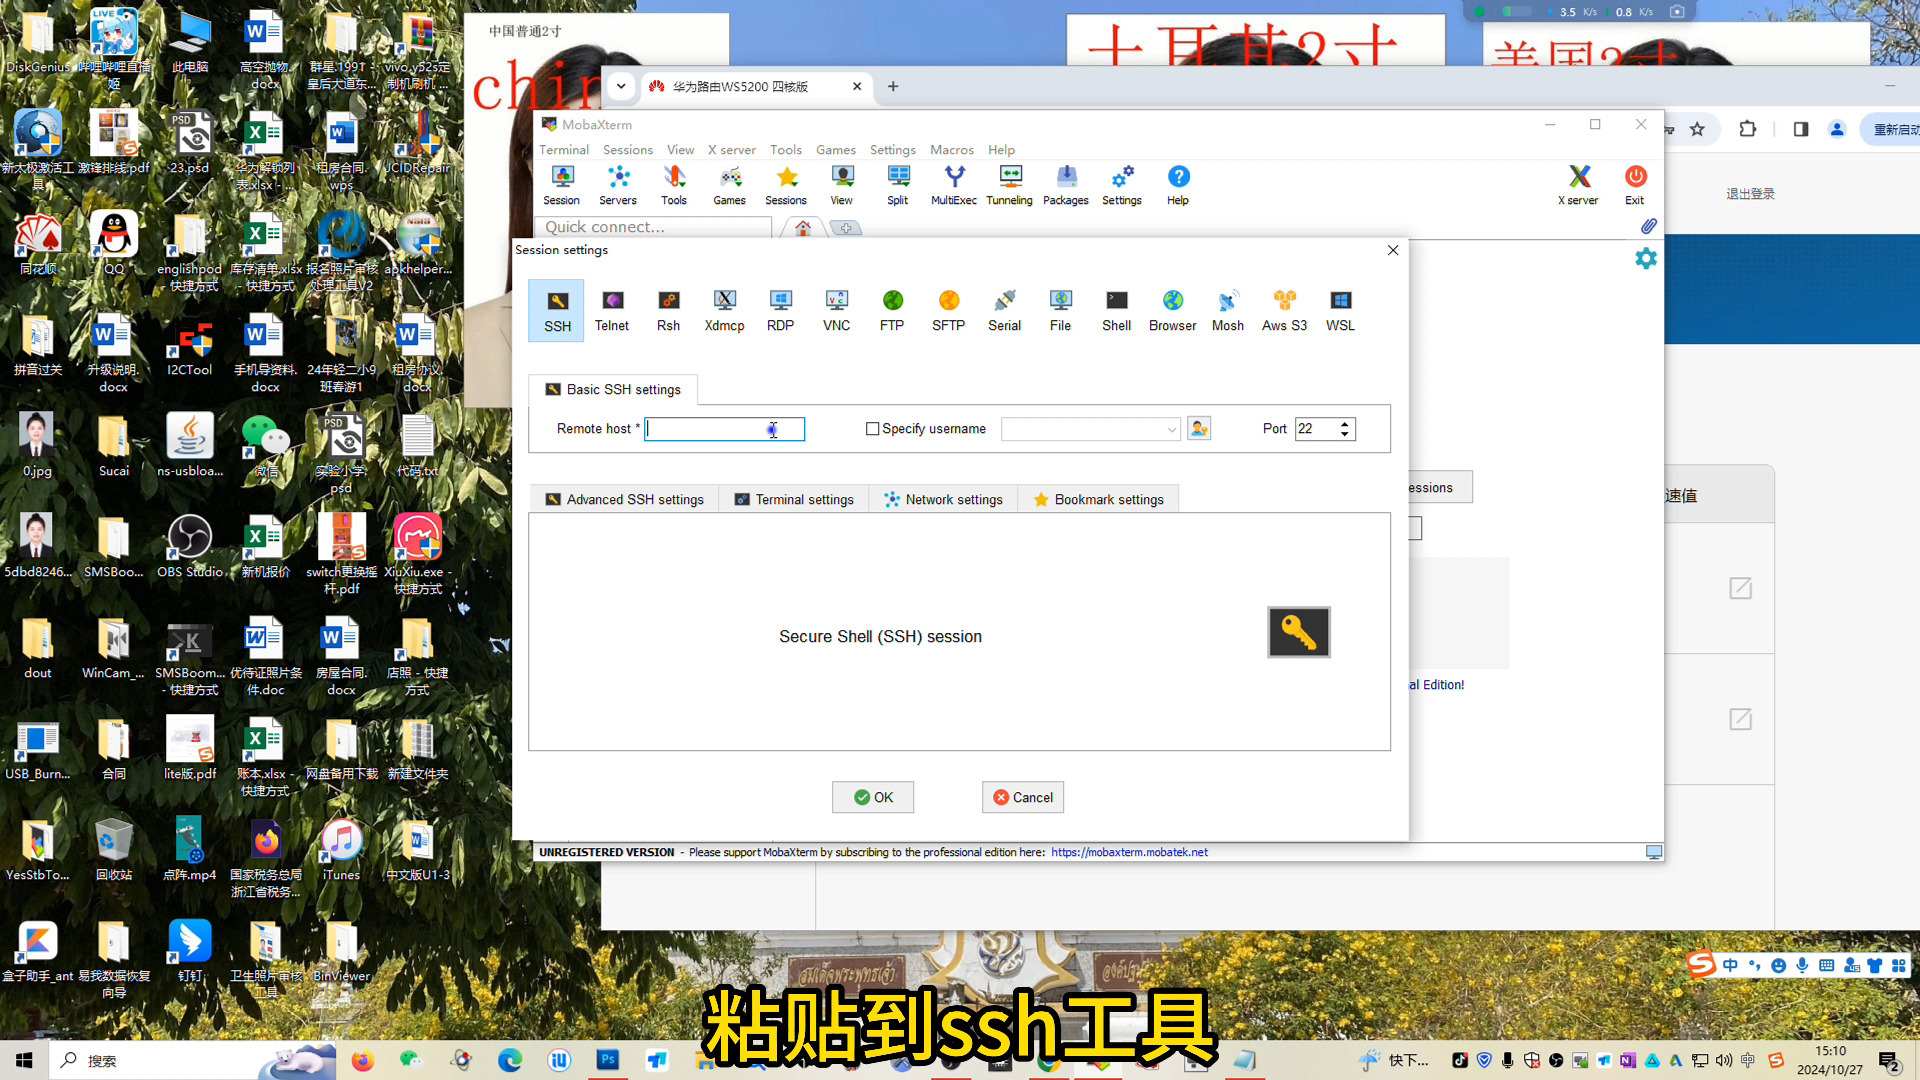Open MobaXterm Tools toolbar icon
This screenshot has height=1080, width=1920.
(674, 185)
